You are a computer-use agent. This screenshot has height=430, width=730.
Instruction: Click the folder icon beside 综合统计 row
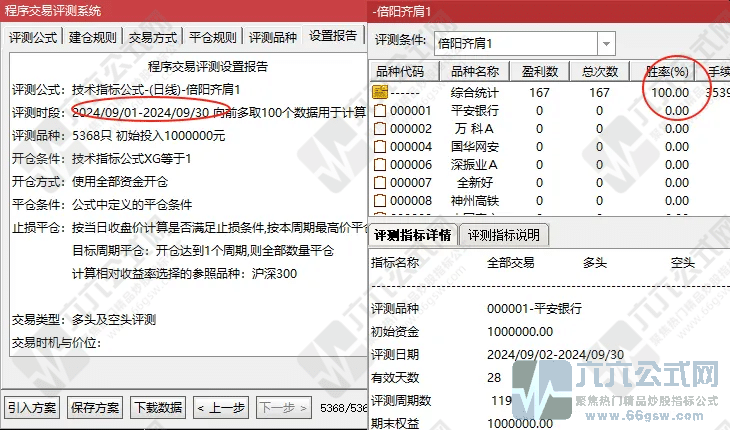380,93
